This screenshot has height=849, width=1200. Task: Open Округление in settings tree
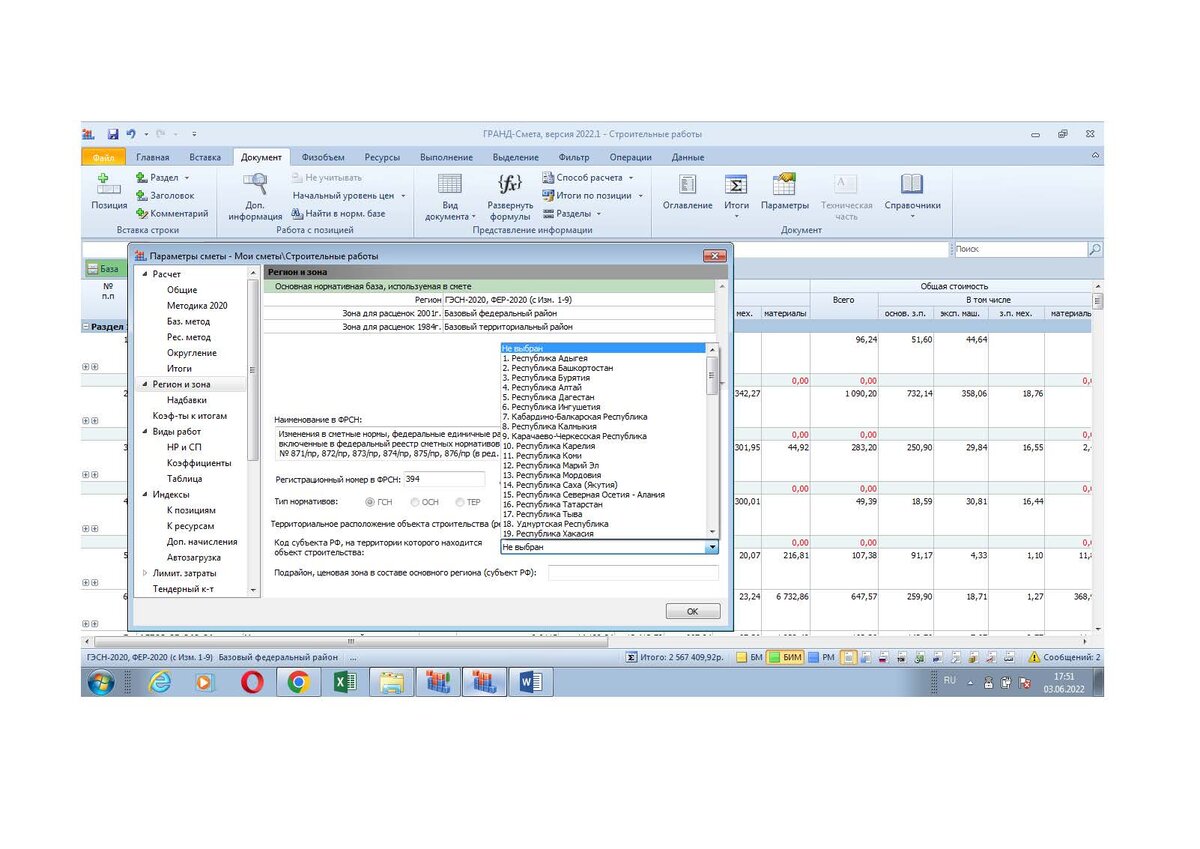pyautogui.click(x=191, y=353)
